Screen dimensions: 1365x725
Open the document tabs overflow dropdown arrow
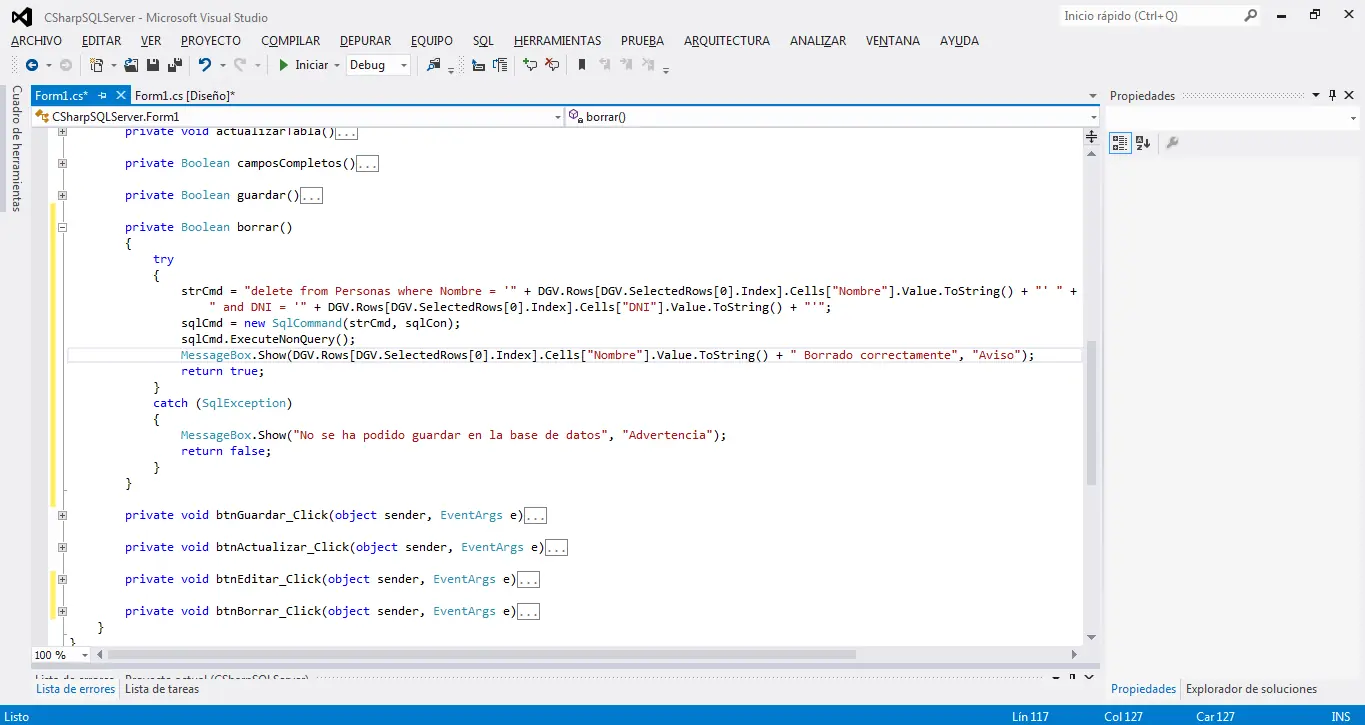1092,96
